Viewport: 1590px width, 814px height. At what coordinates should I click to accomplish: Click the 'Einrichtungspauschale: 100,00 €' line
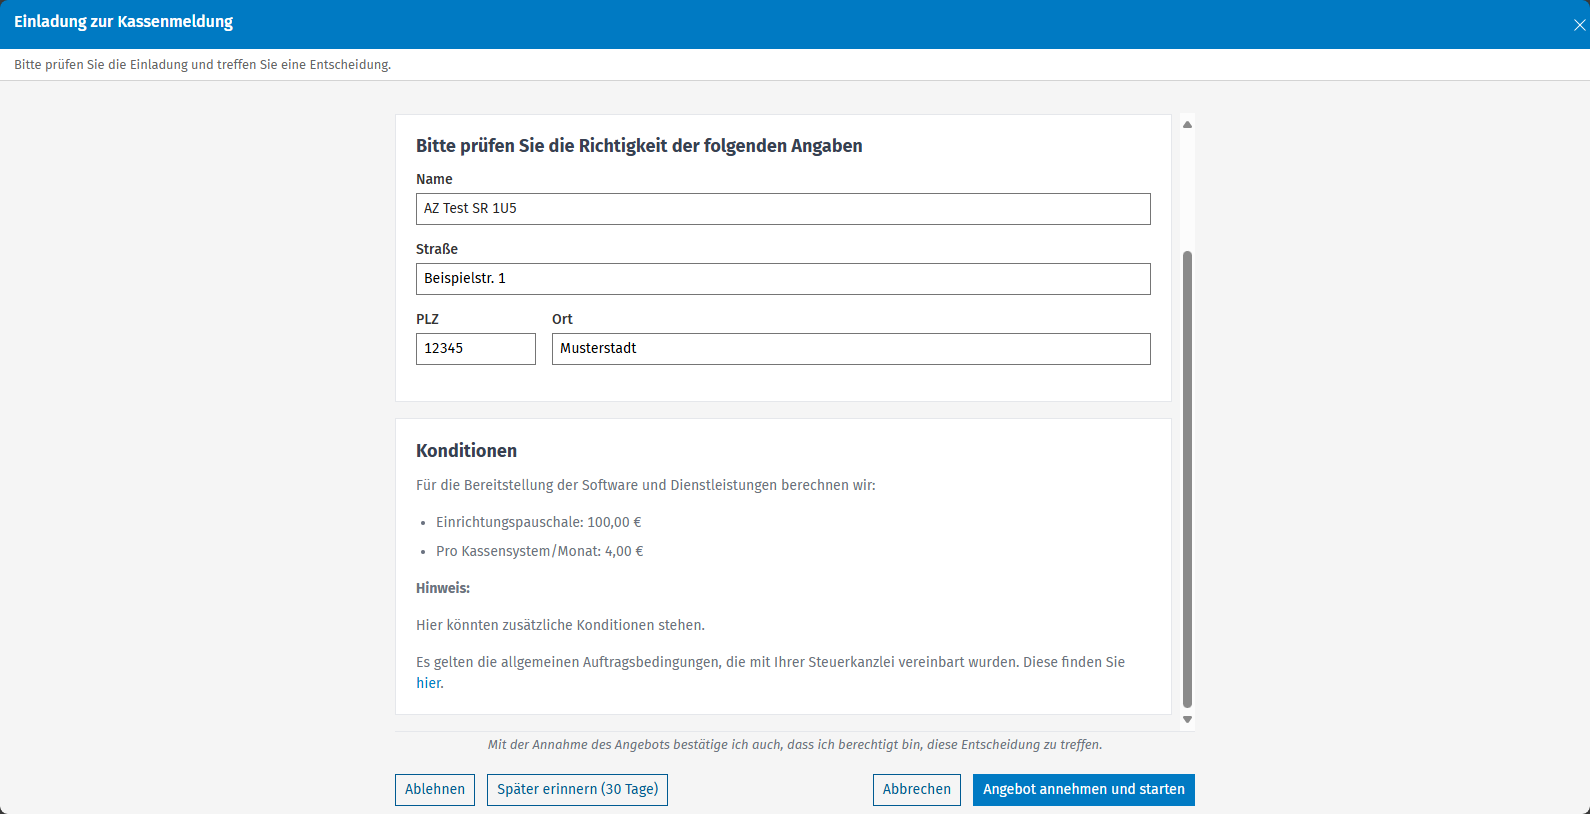(x=538, y=522)
